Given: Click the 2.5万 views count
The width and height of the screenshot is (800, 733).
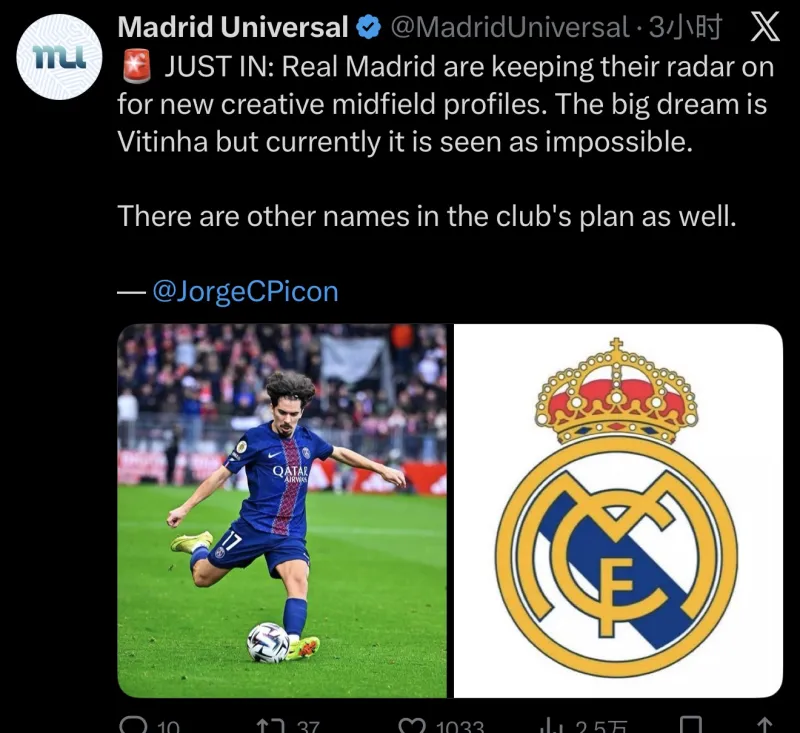Looking at the screenshot, I should click(x=601, y=726).
